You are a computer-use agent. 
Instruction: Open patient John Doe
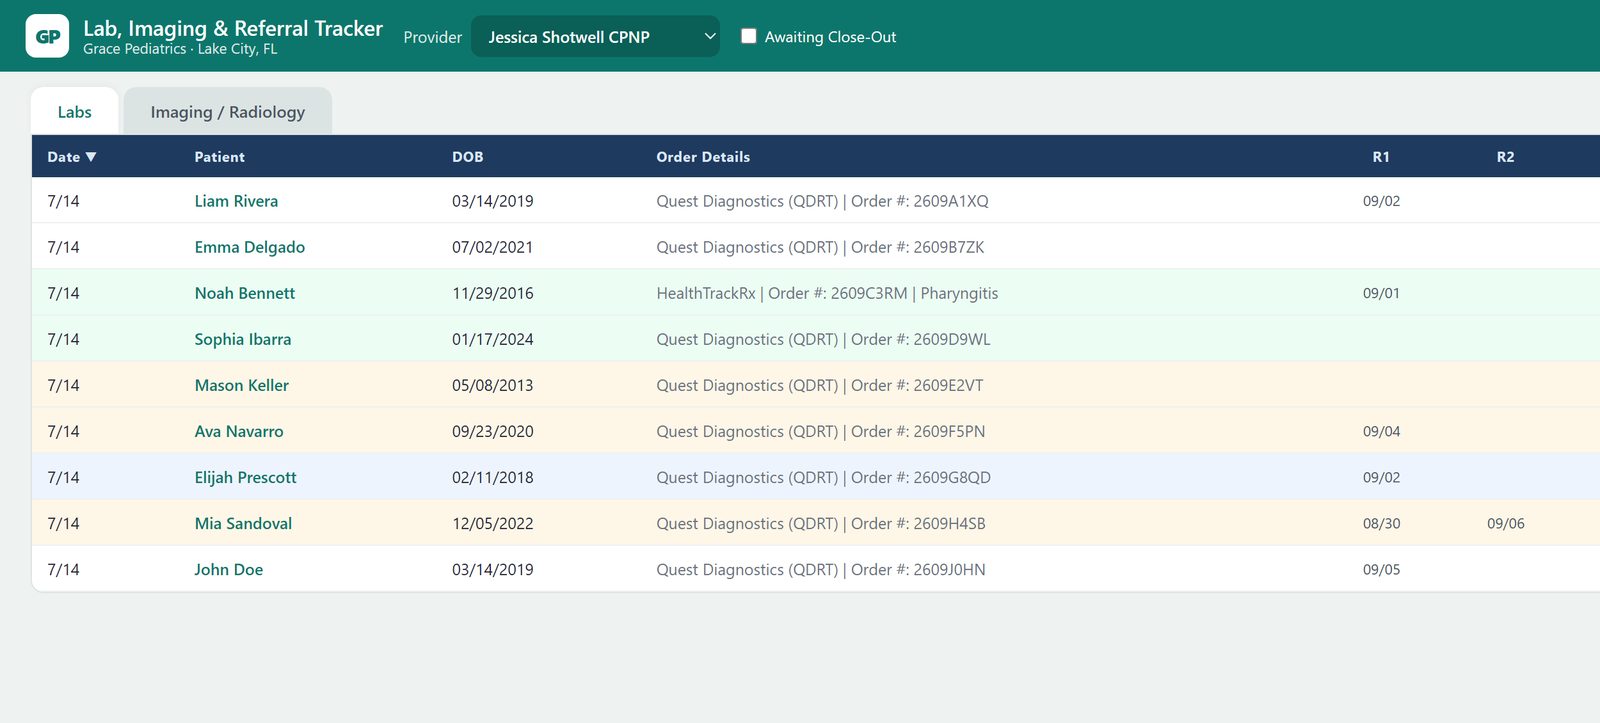(x=229, y=569)
